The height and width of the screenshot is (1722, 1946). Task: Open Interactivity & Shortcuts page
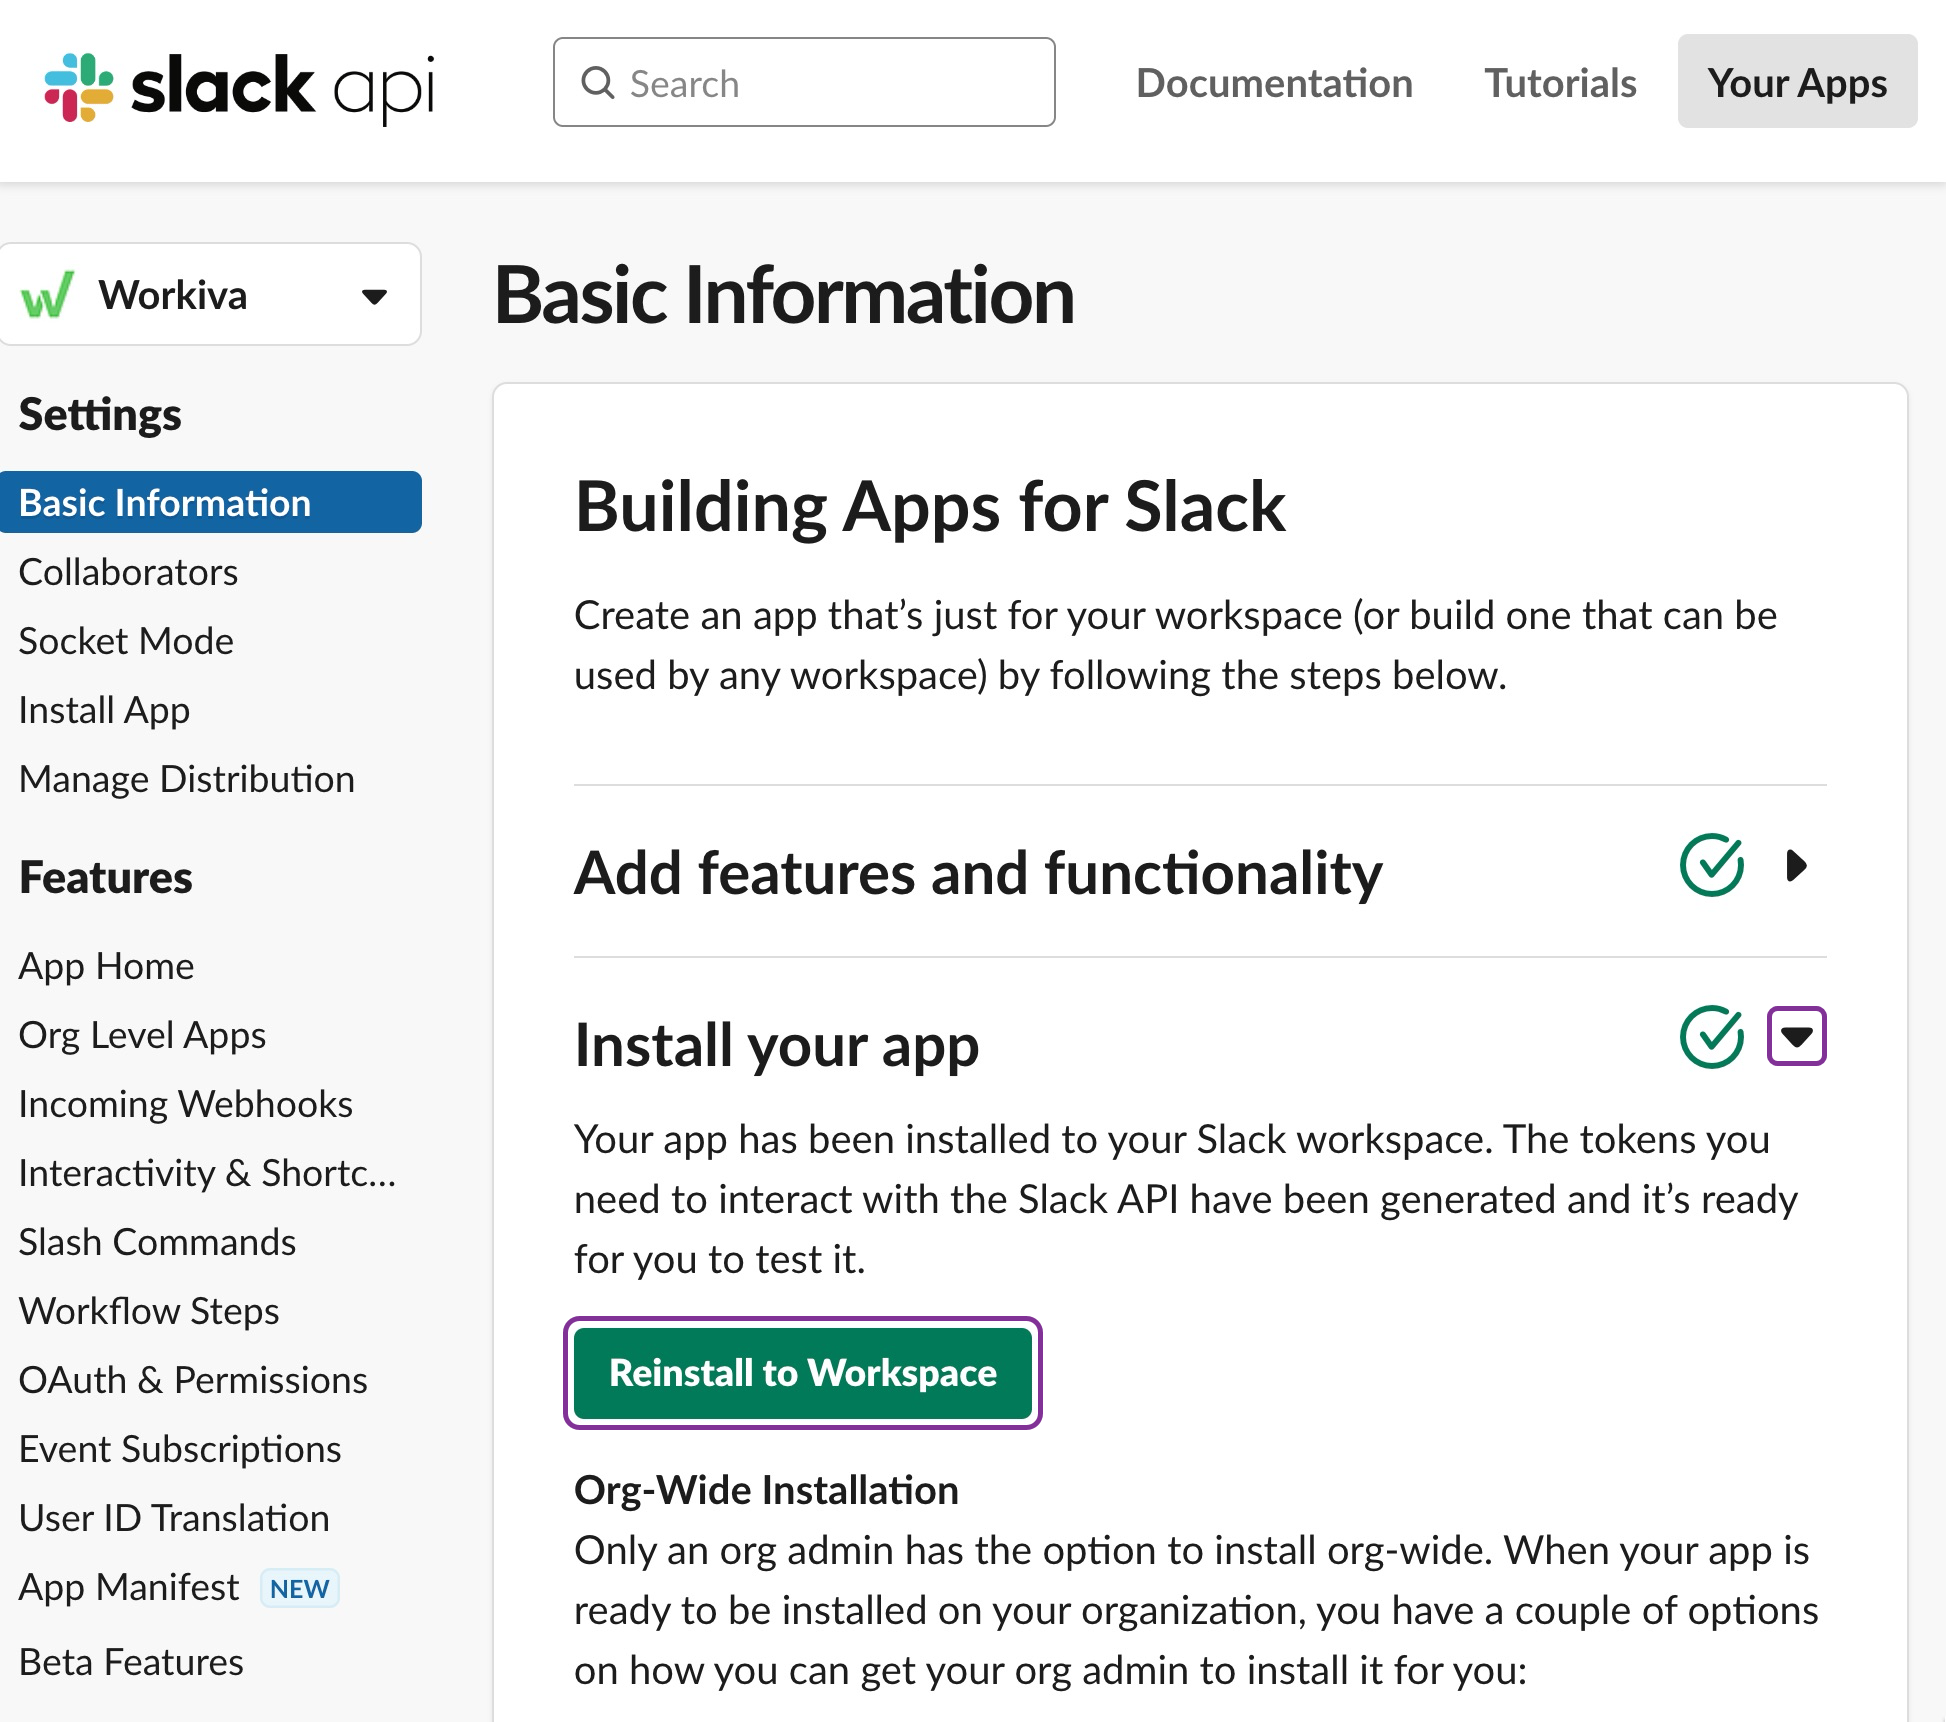207,1173
